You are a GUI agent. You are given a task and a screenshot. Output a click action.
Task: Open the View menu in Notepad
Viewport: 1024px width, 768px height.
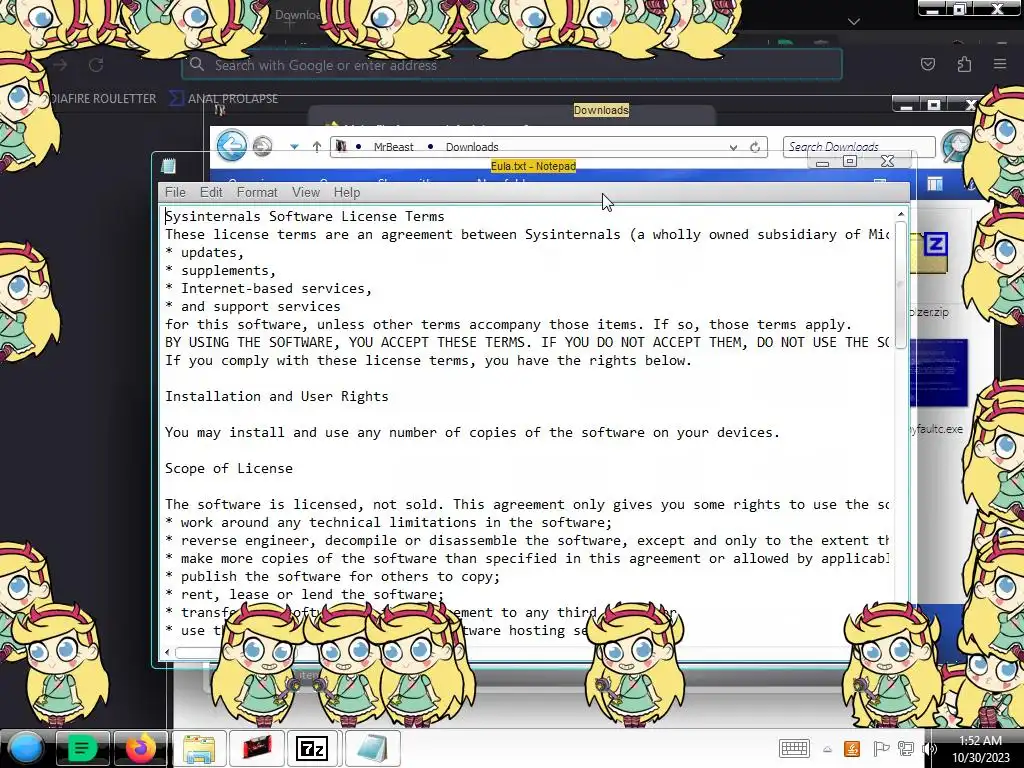(306, 192)
